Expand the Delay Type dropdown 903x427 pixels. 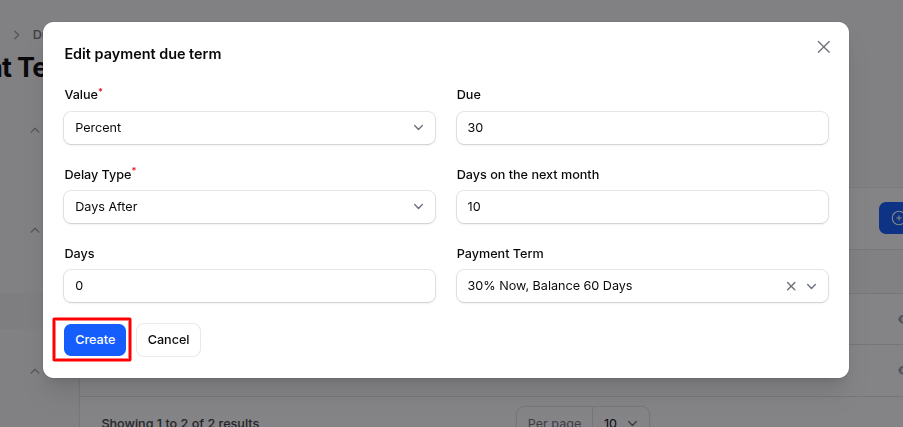[249, 207]
